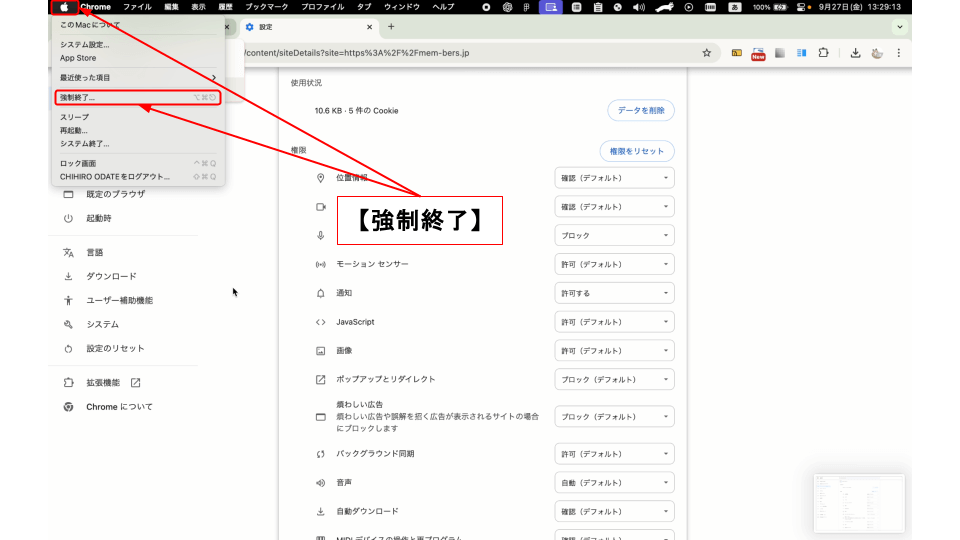
Task: Open ユーザー補助機能 settings section
Action: [x=119, y=301]
